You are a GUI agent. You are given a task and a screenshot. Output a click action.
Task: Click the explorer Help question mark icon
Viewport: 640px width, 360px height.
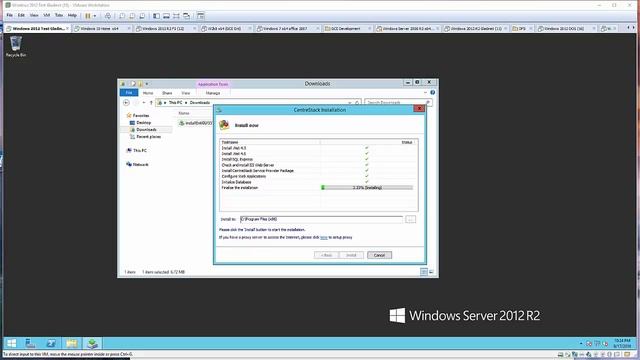pyautogui.click(x=433, y=93)
